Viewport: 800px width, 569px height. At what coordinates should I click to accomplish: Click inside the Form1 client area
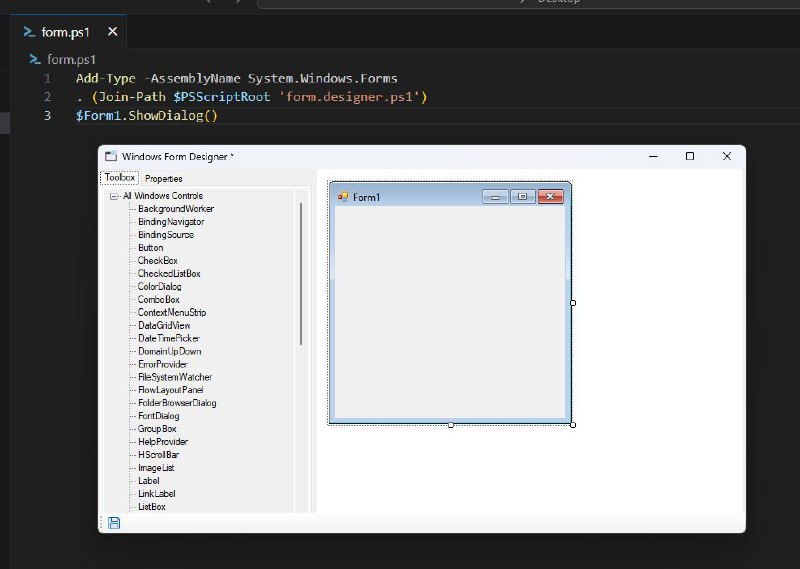click(x=450, y=312)
